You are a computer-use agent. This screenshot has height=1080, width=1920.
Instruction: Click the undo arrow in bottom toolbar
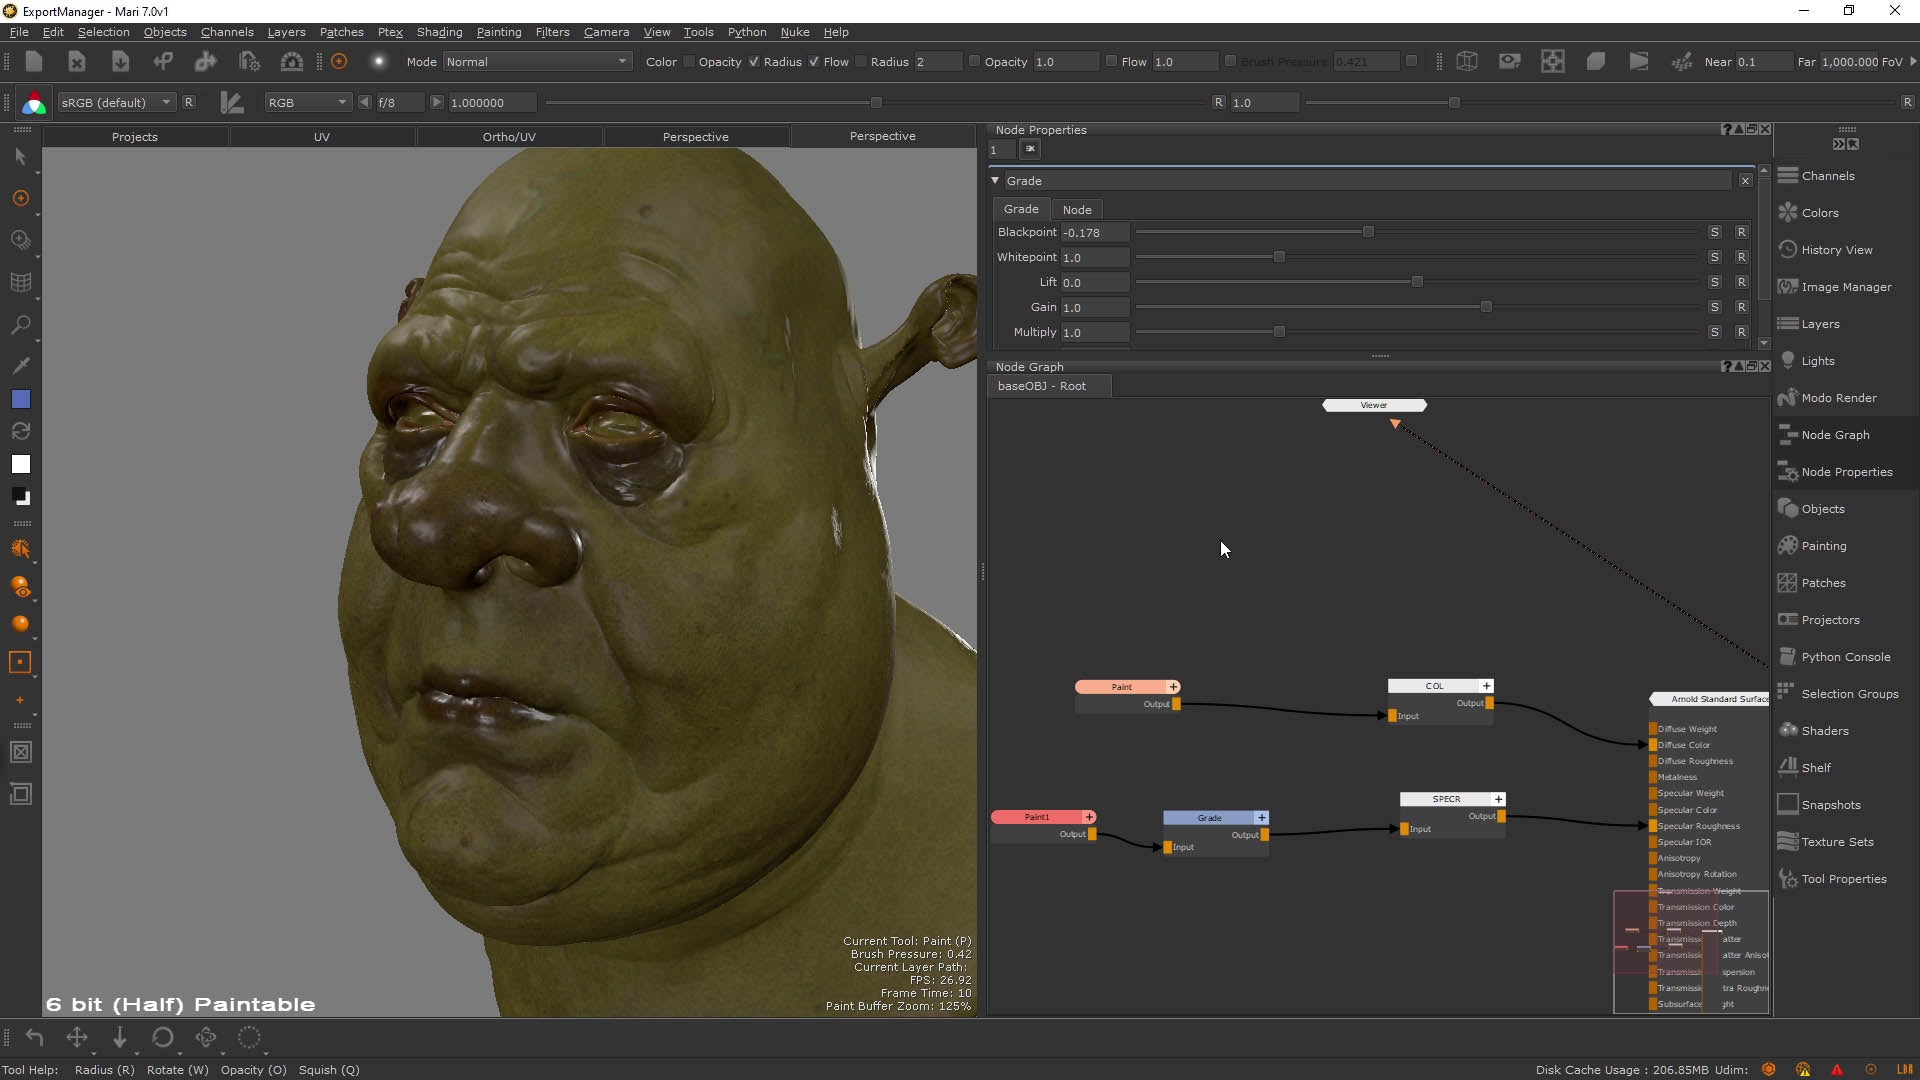[x=34, y=1038]
